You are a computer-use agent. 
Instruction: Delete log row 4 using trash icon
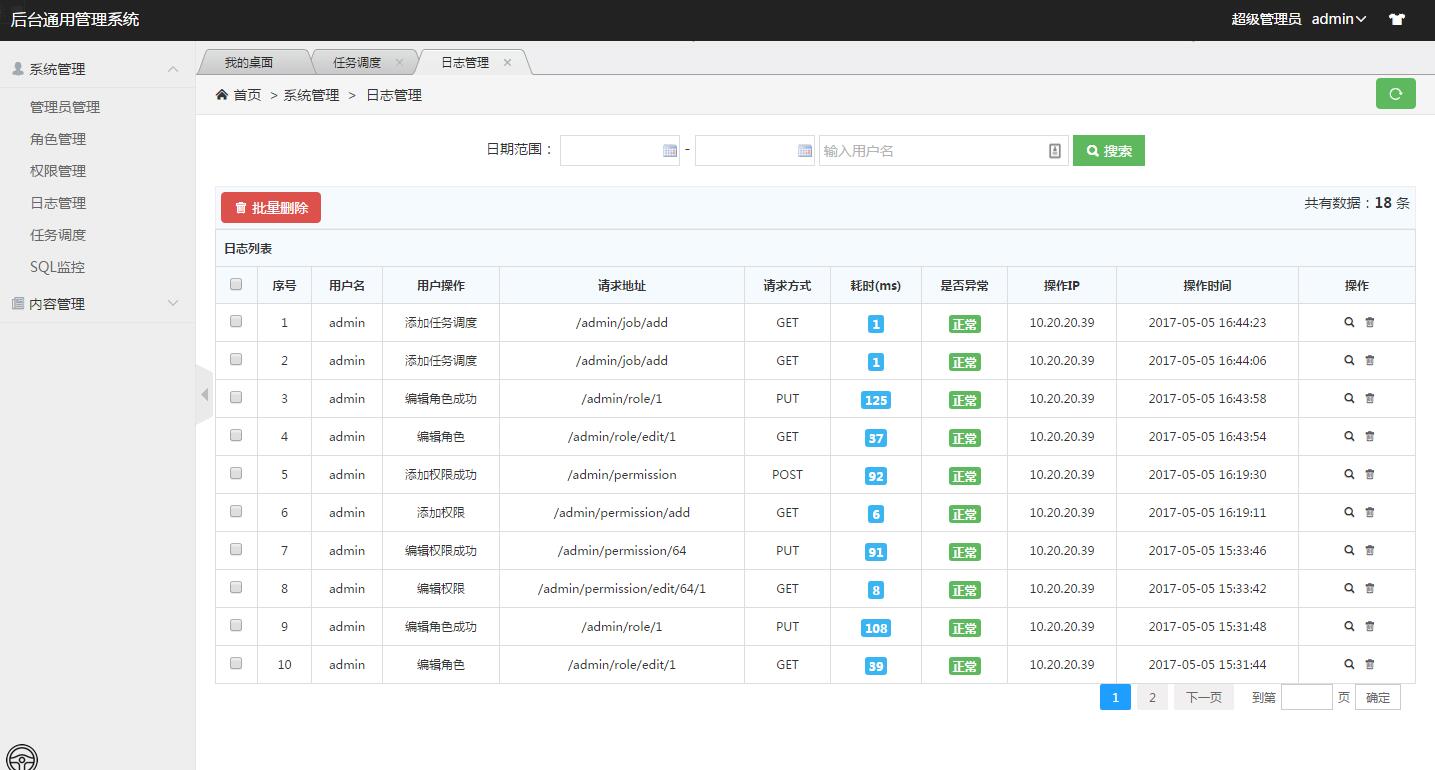point(1370,436)
